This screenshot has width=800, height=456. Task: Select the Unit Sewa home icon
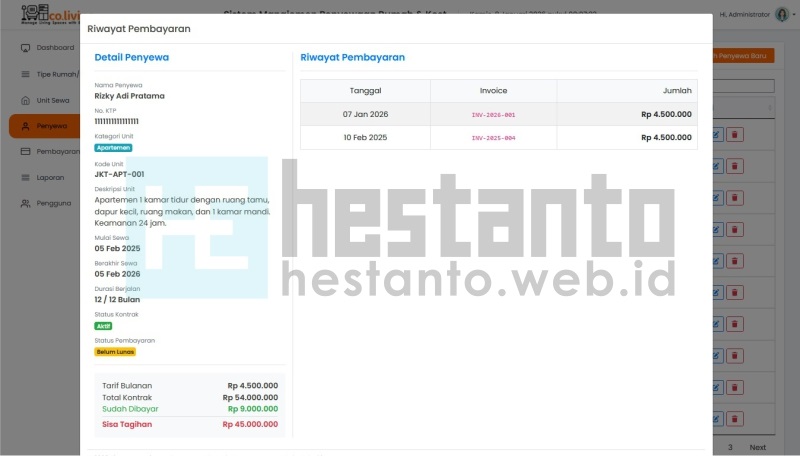[24, 101]
